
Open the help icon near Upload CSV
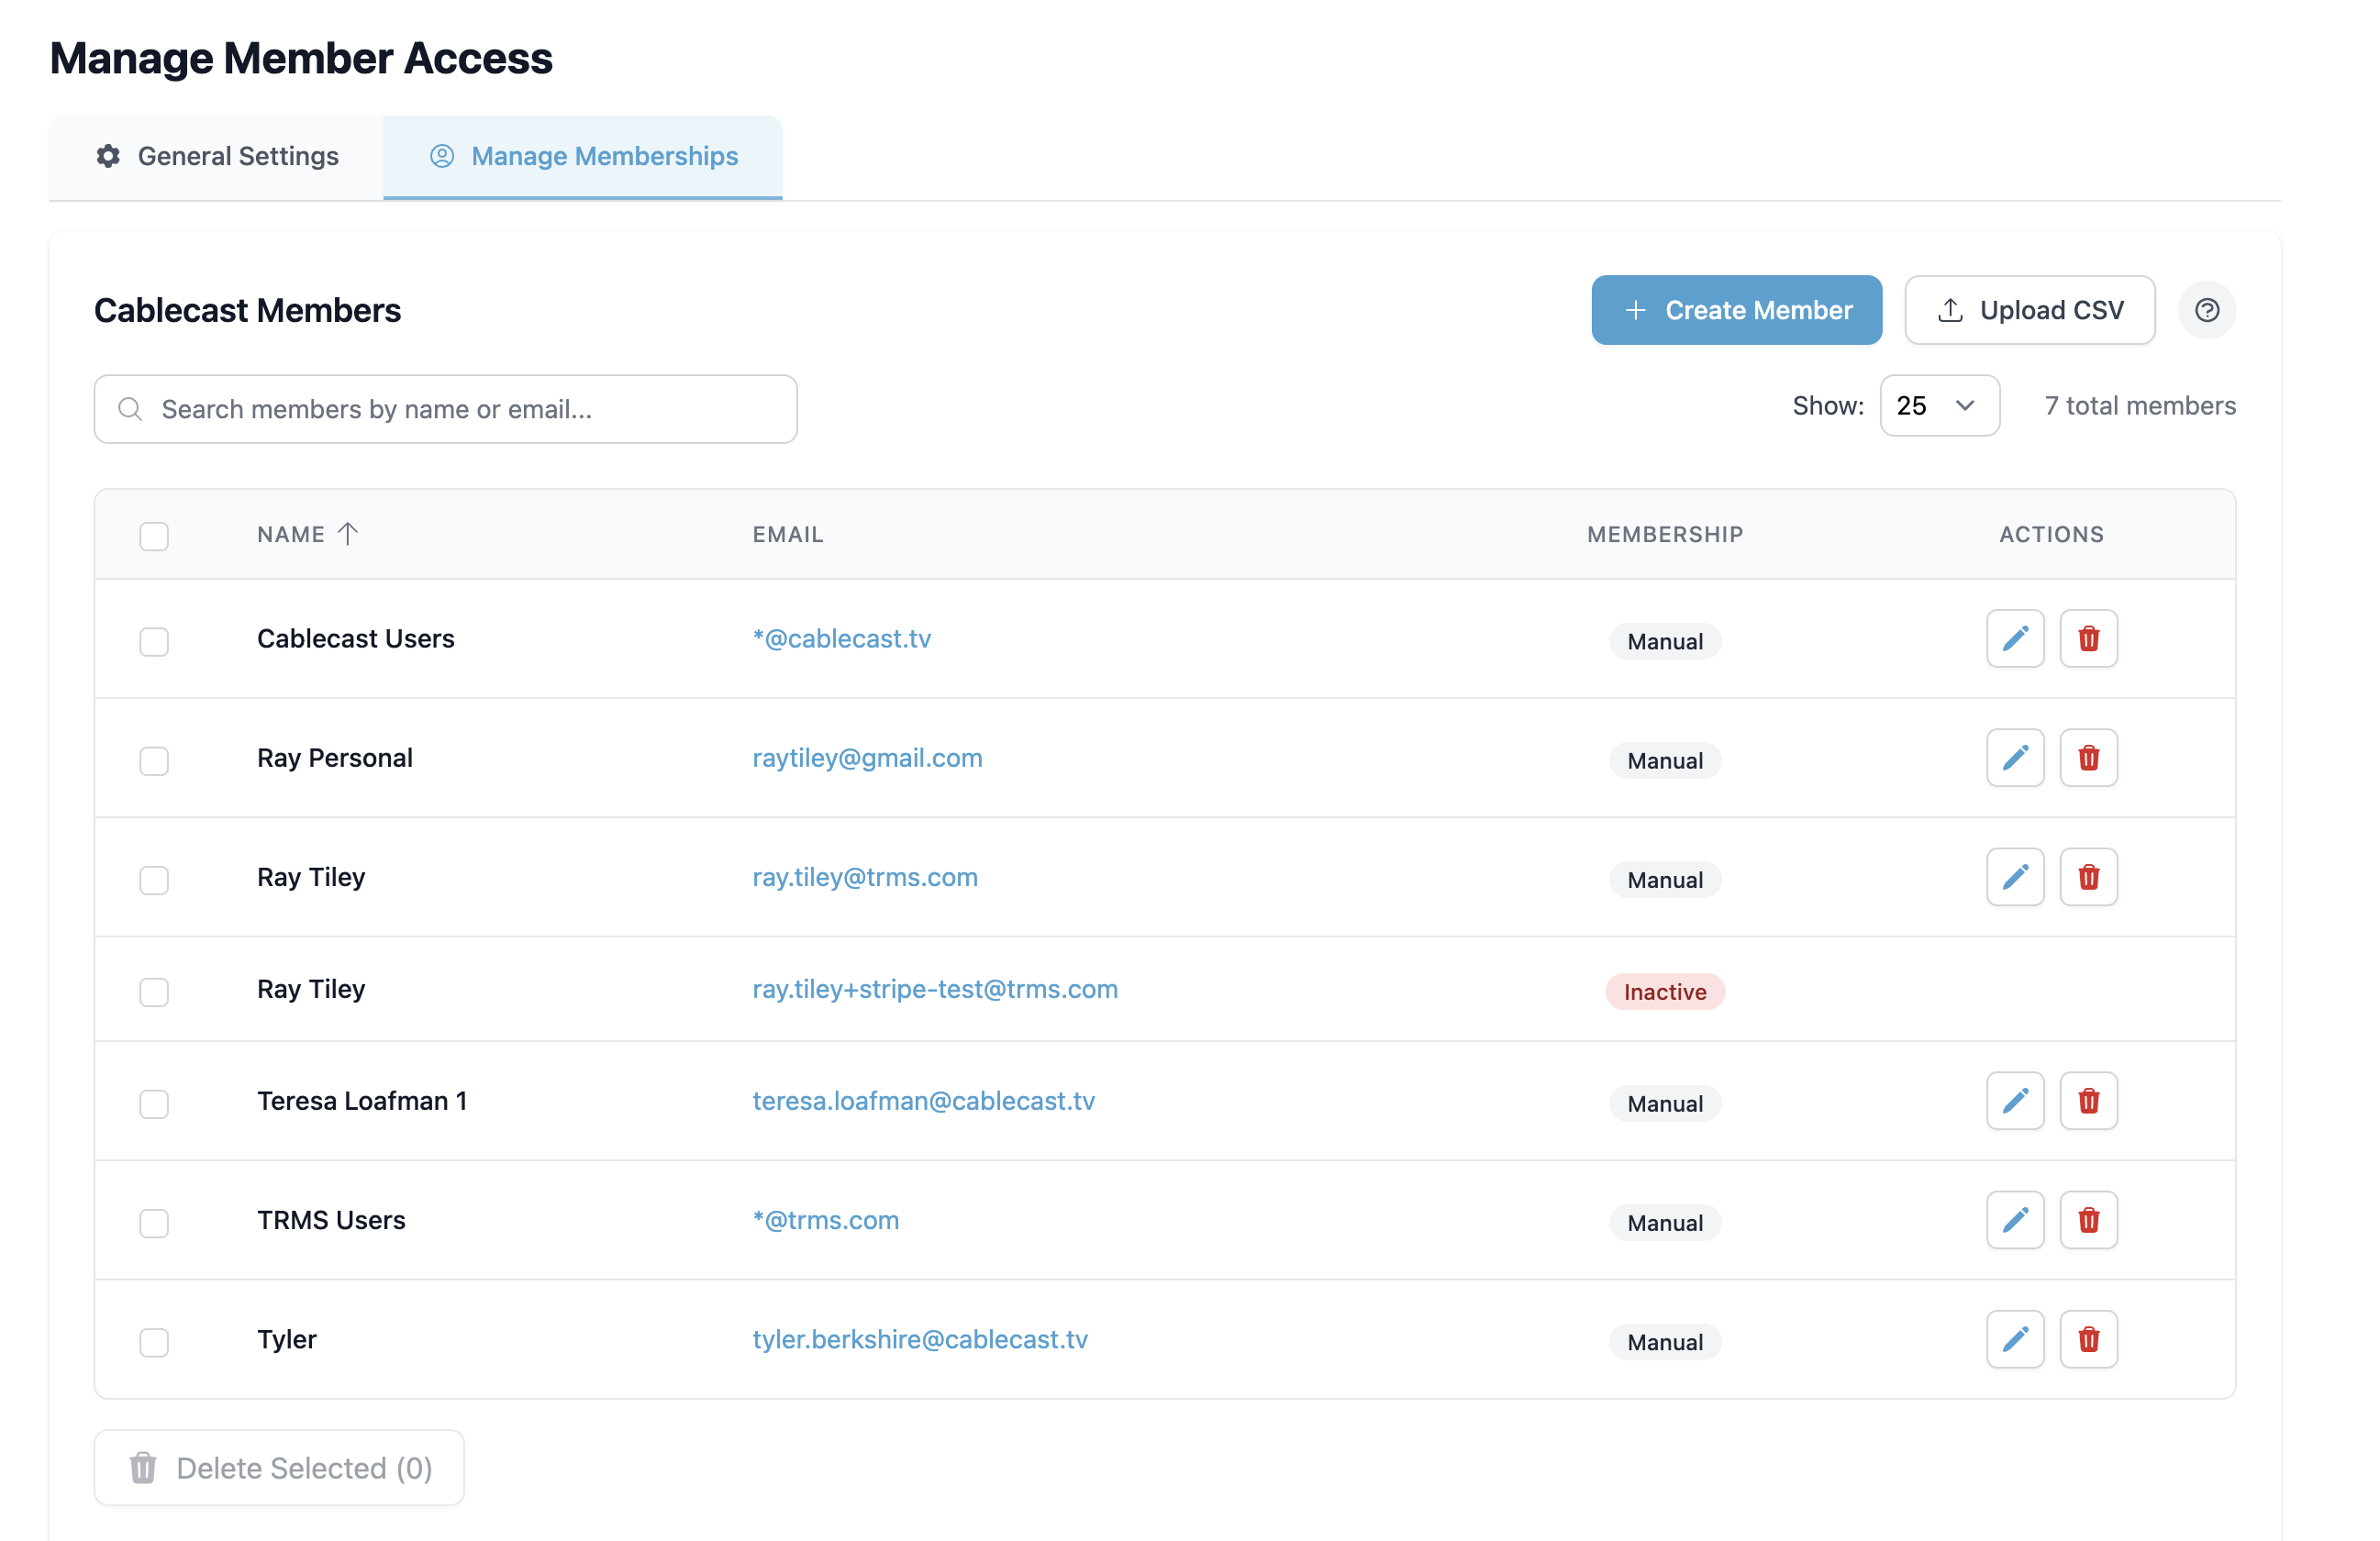(x=2208, y=310)
